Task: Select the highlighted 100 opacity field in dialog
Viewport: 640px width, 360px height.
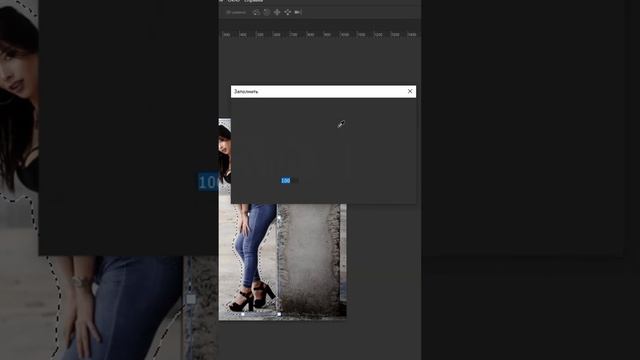Action: point(286,180)
